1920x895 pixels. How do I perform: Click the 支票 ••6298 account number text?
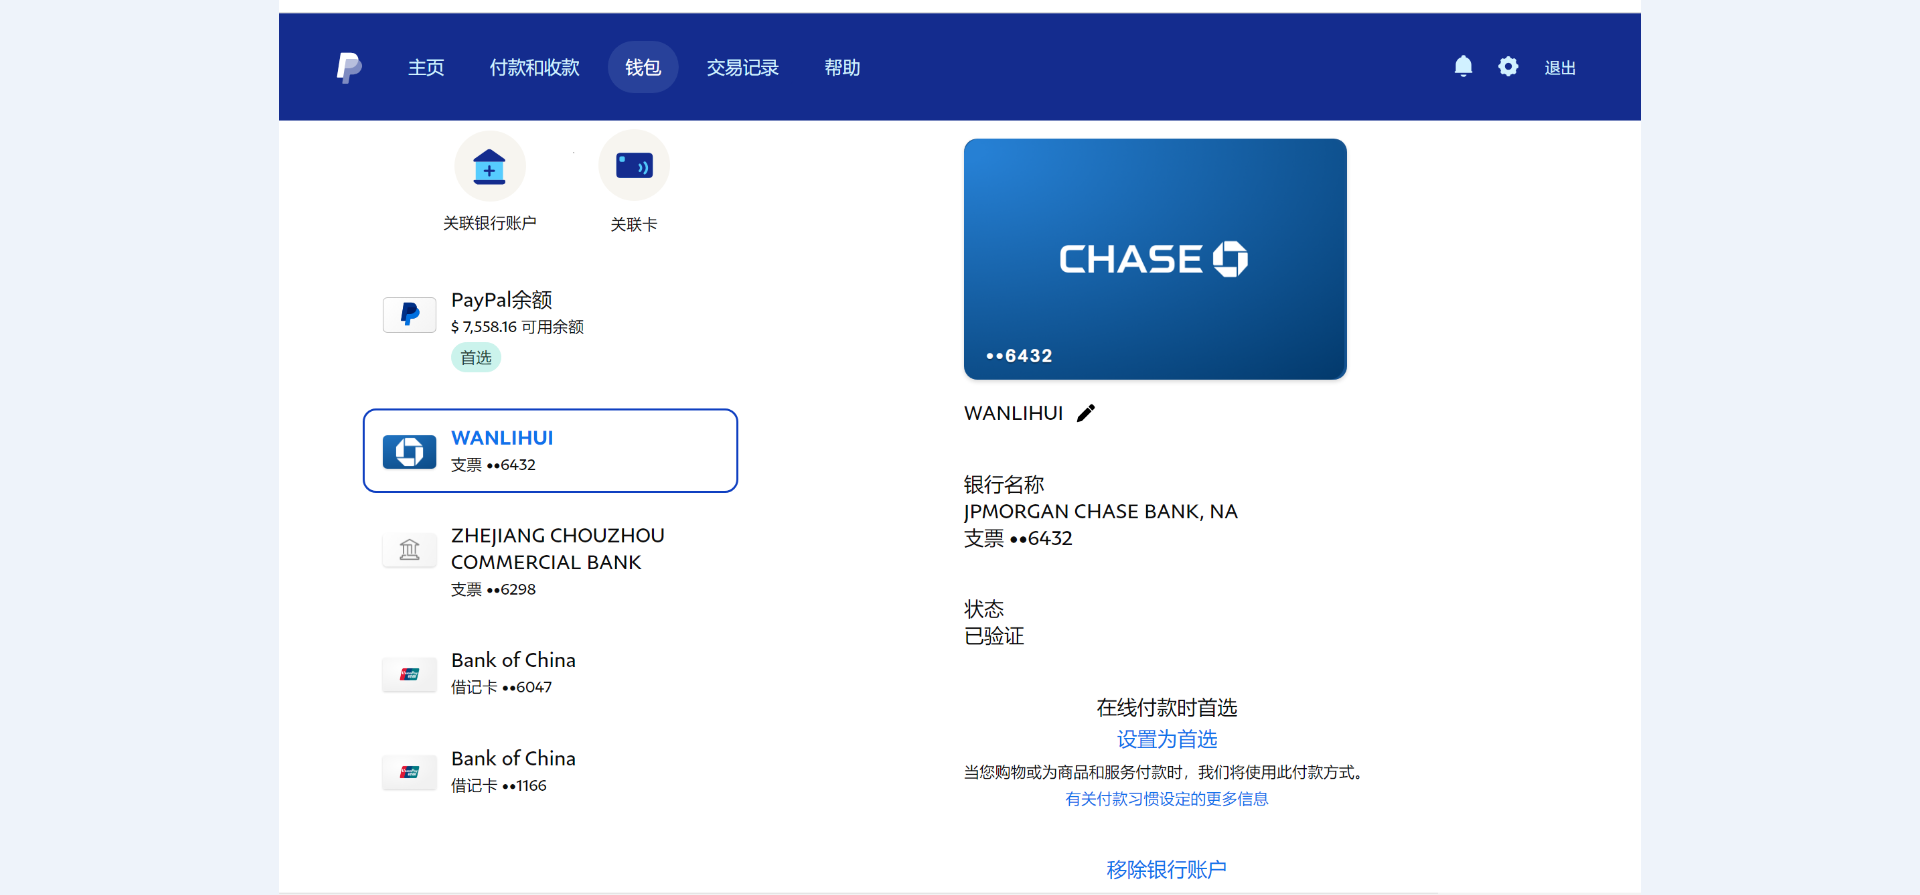493,590
